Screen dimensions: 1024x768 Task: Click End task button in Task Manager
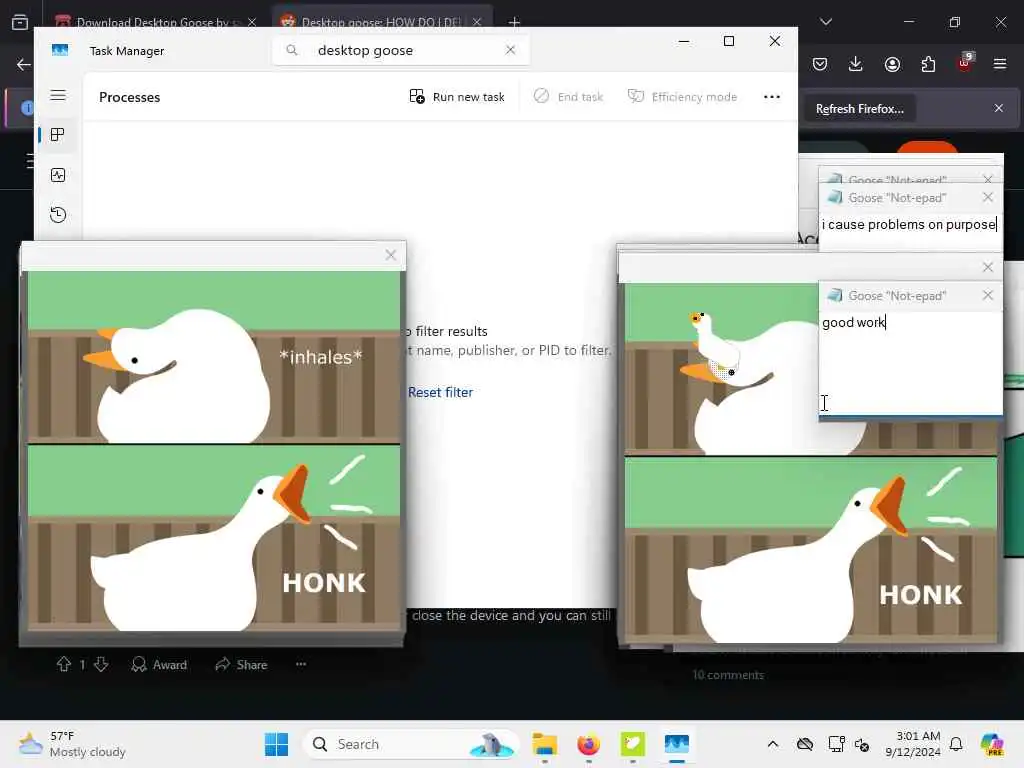(x=568, y=97)
